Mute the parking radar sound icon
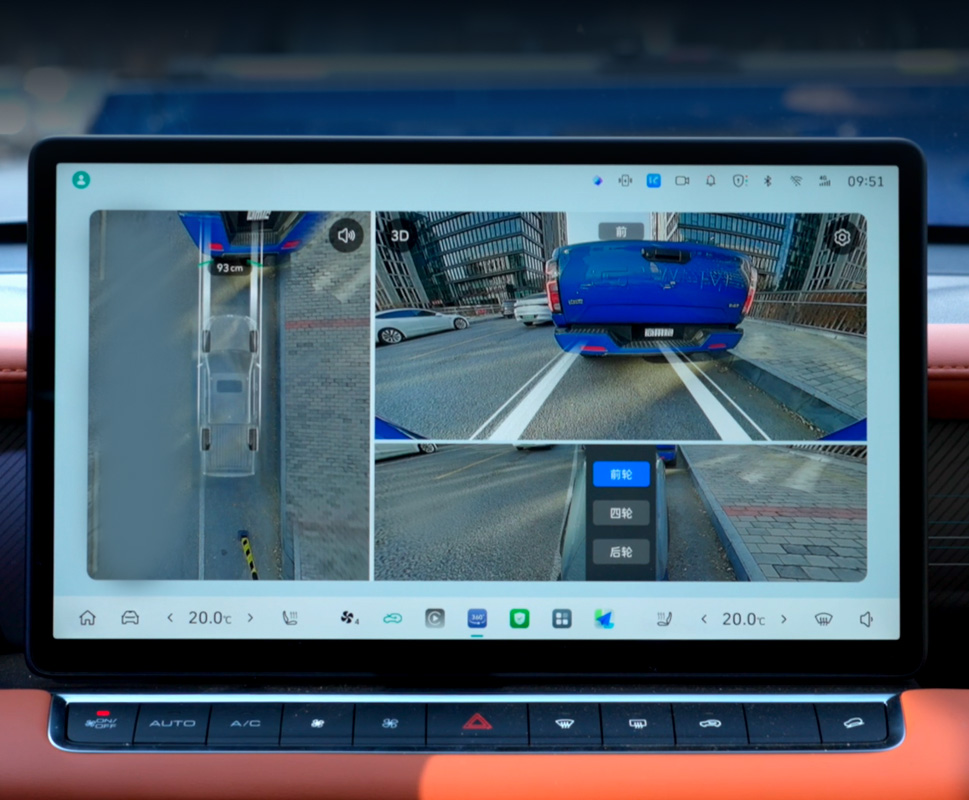The width and height of the screenshot is (969, 800). coord(346,236)
